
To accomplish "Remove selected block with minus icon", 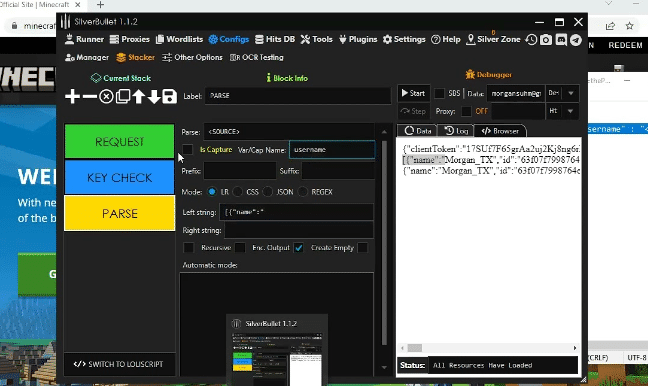I will [x=89, y=96].
